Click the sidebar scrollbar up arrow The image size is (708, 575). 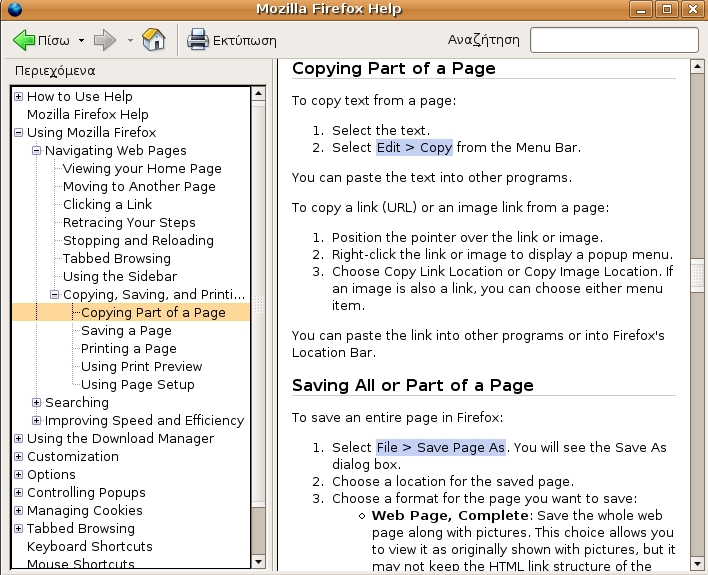(258, 94)
